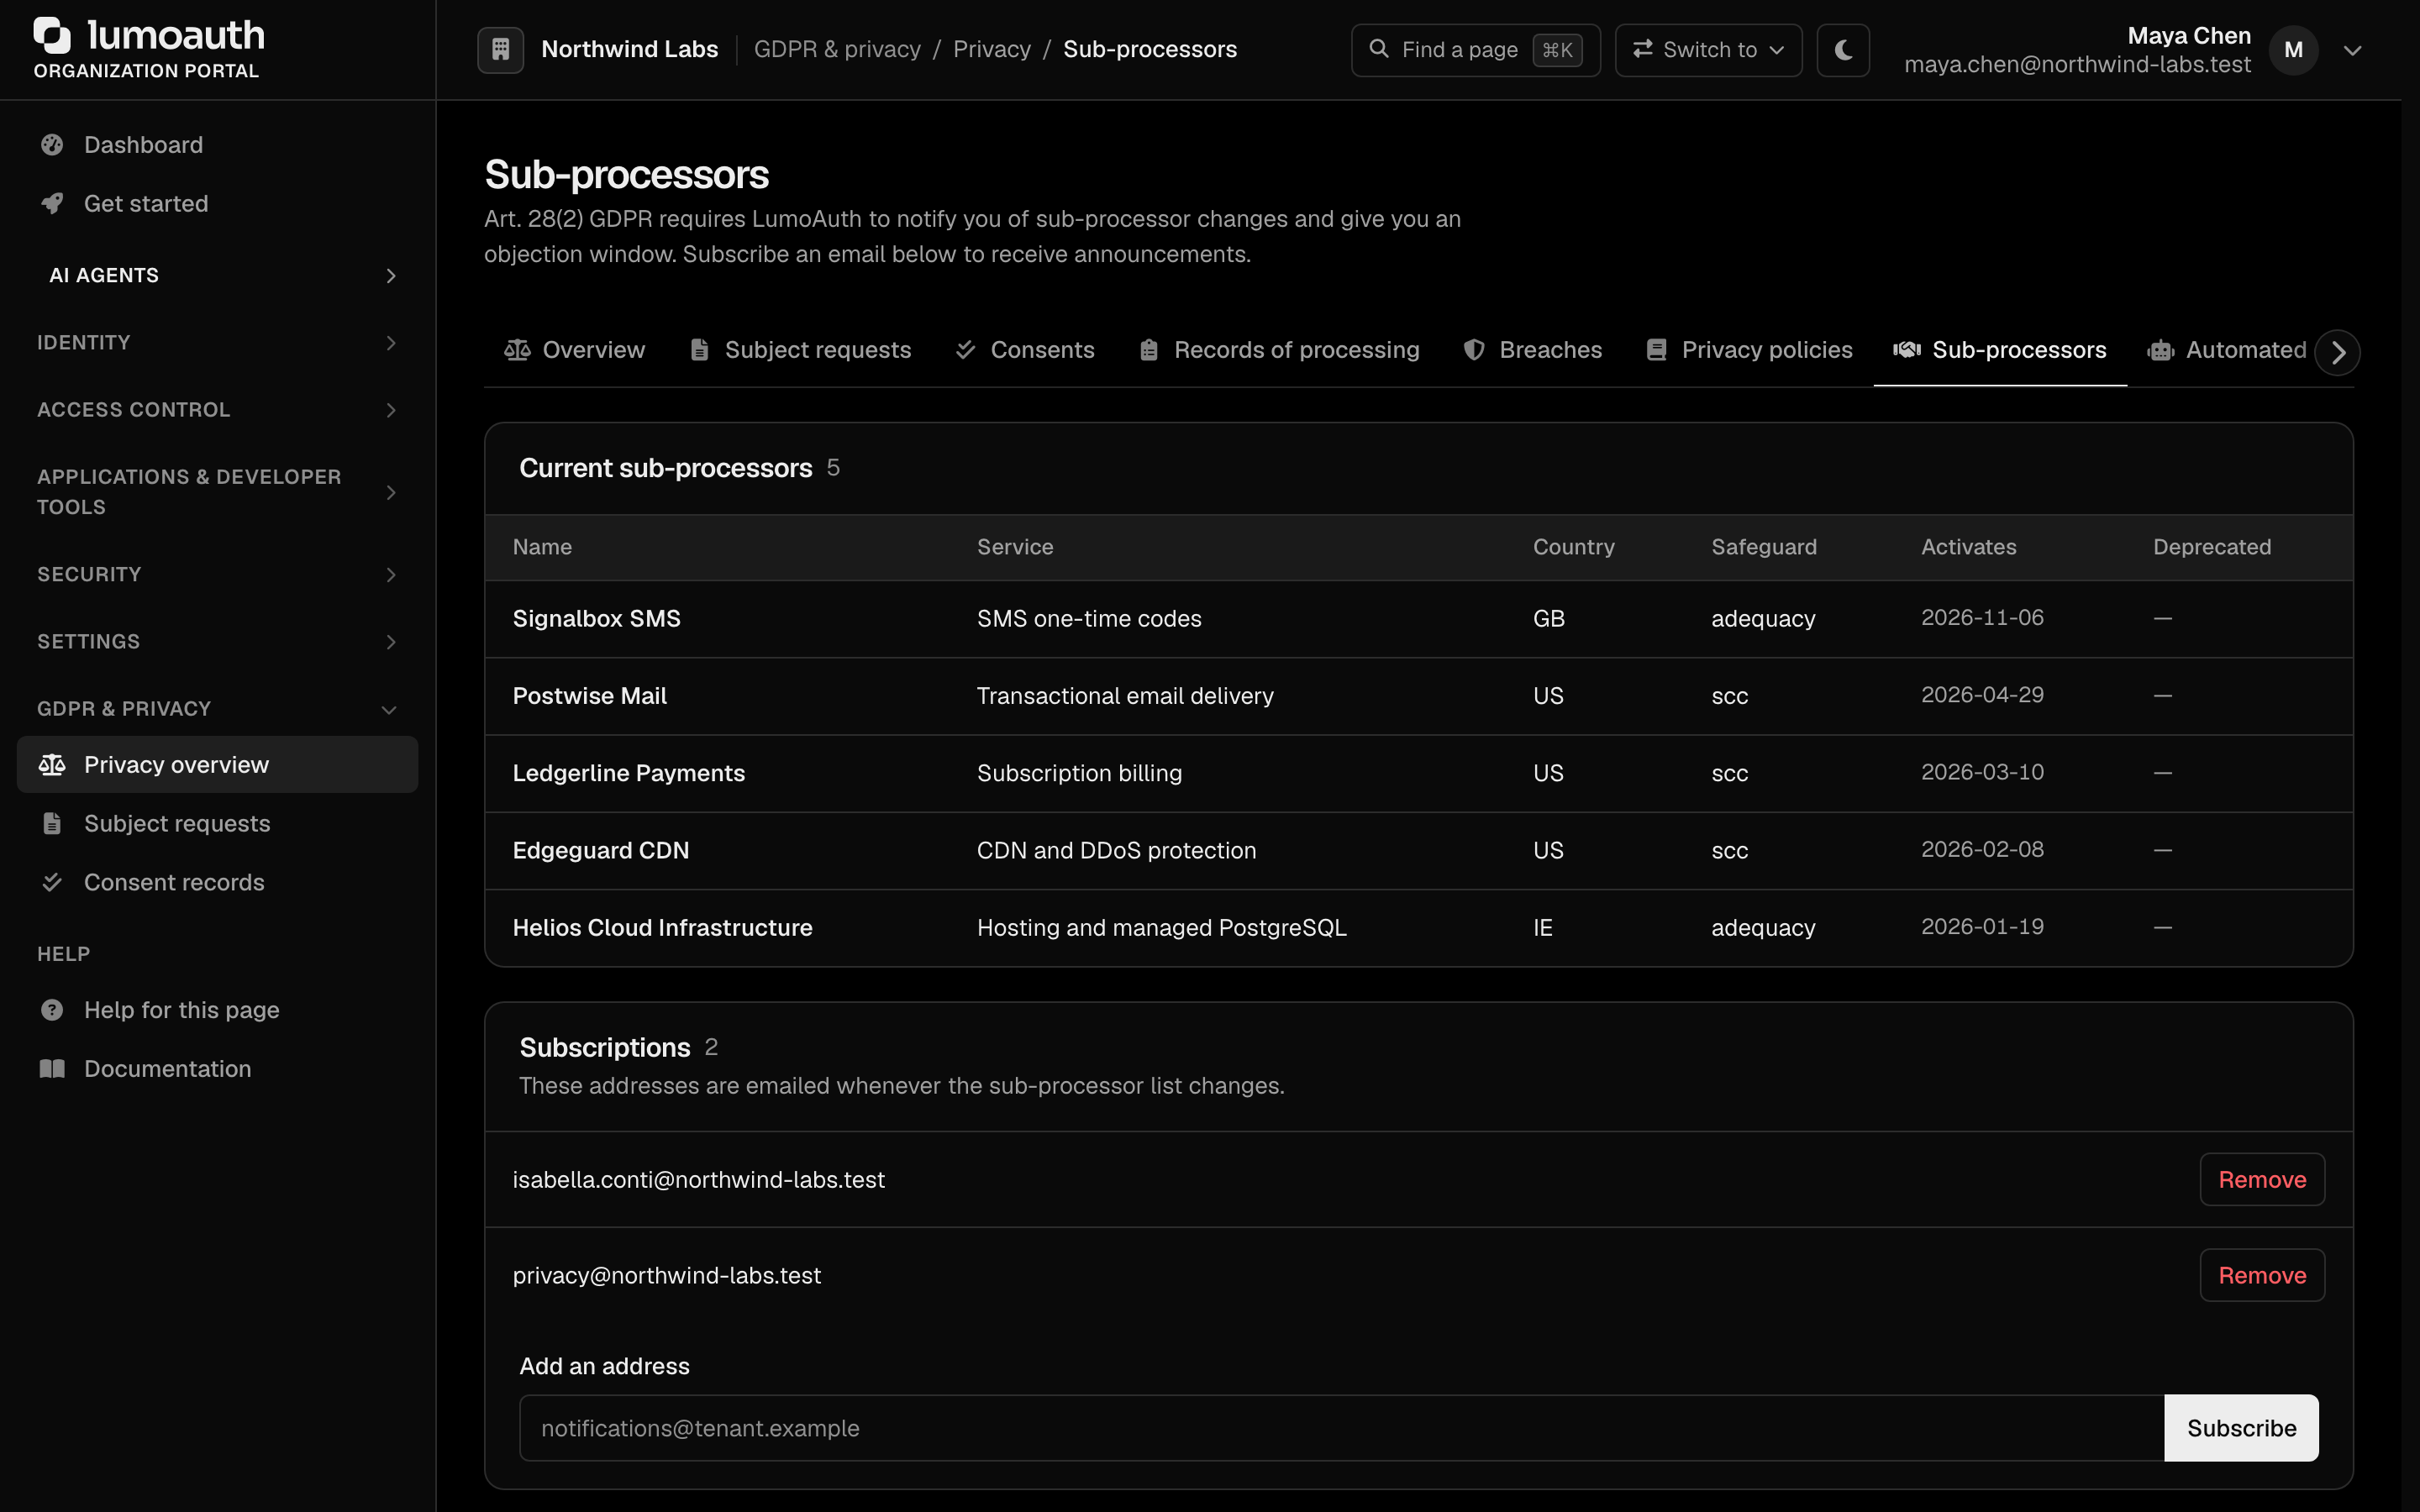This screenshot has height=1512, width=2420.
Task: Select Helios Cloud Infrastructure in the table
Action: coord(662,928)
